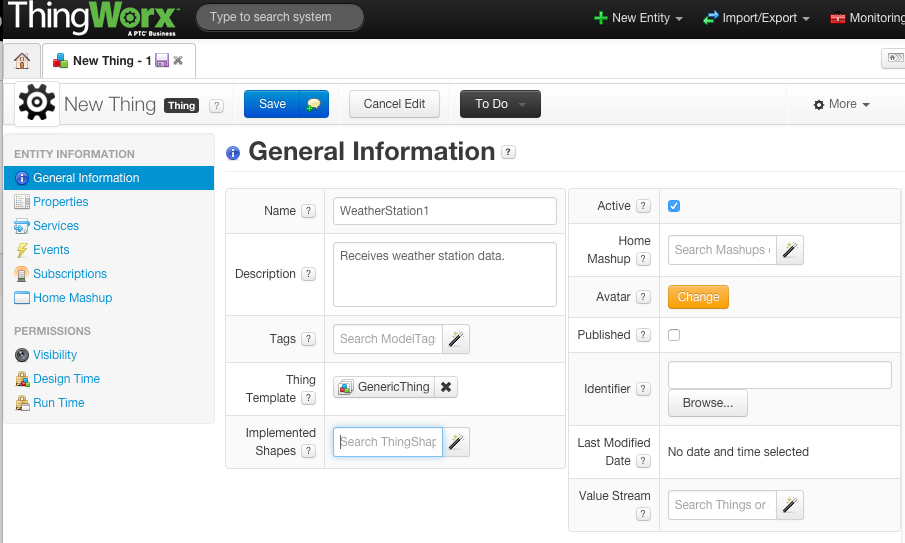
Task: Click the comment icon on Save button
Action: [313, 104]
